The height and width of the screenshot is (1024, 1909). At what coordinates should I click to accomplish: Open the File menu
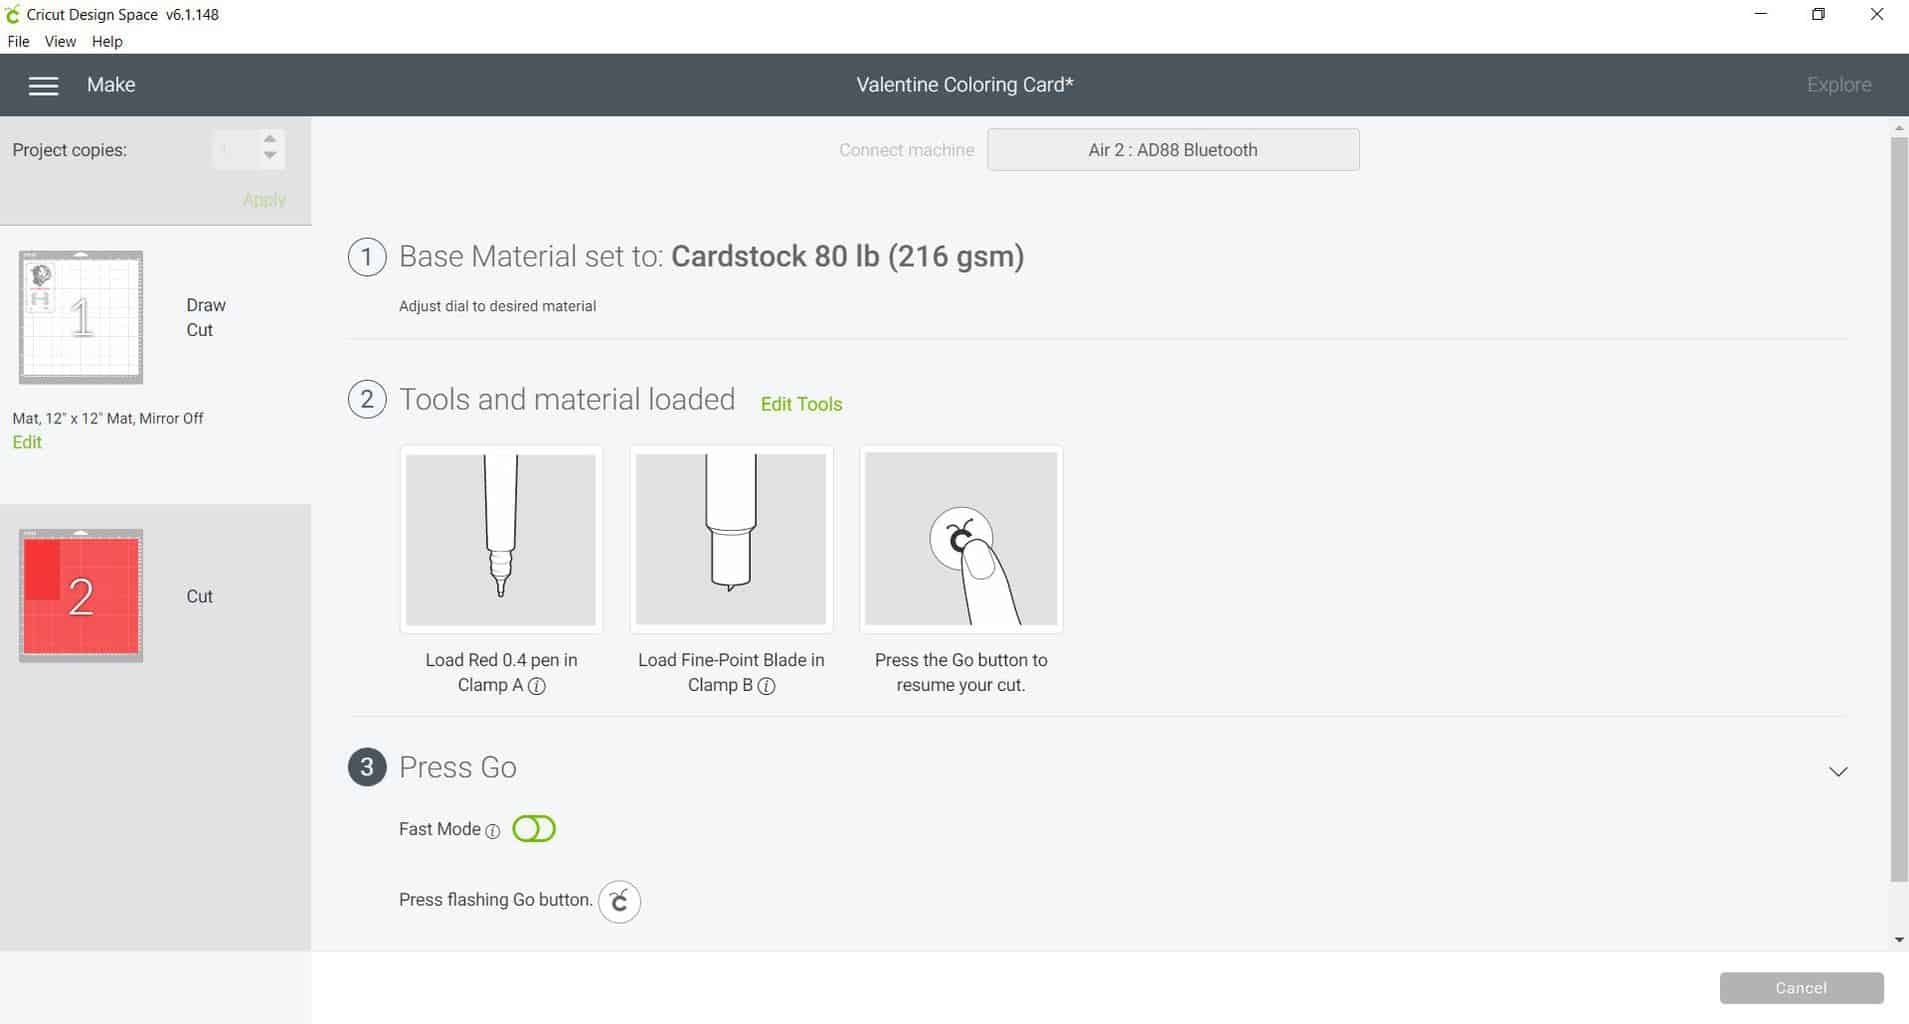click(x=18, y=42)
